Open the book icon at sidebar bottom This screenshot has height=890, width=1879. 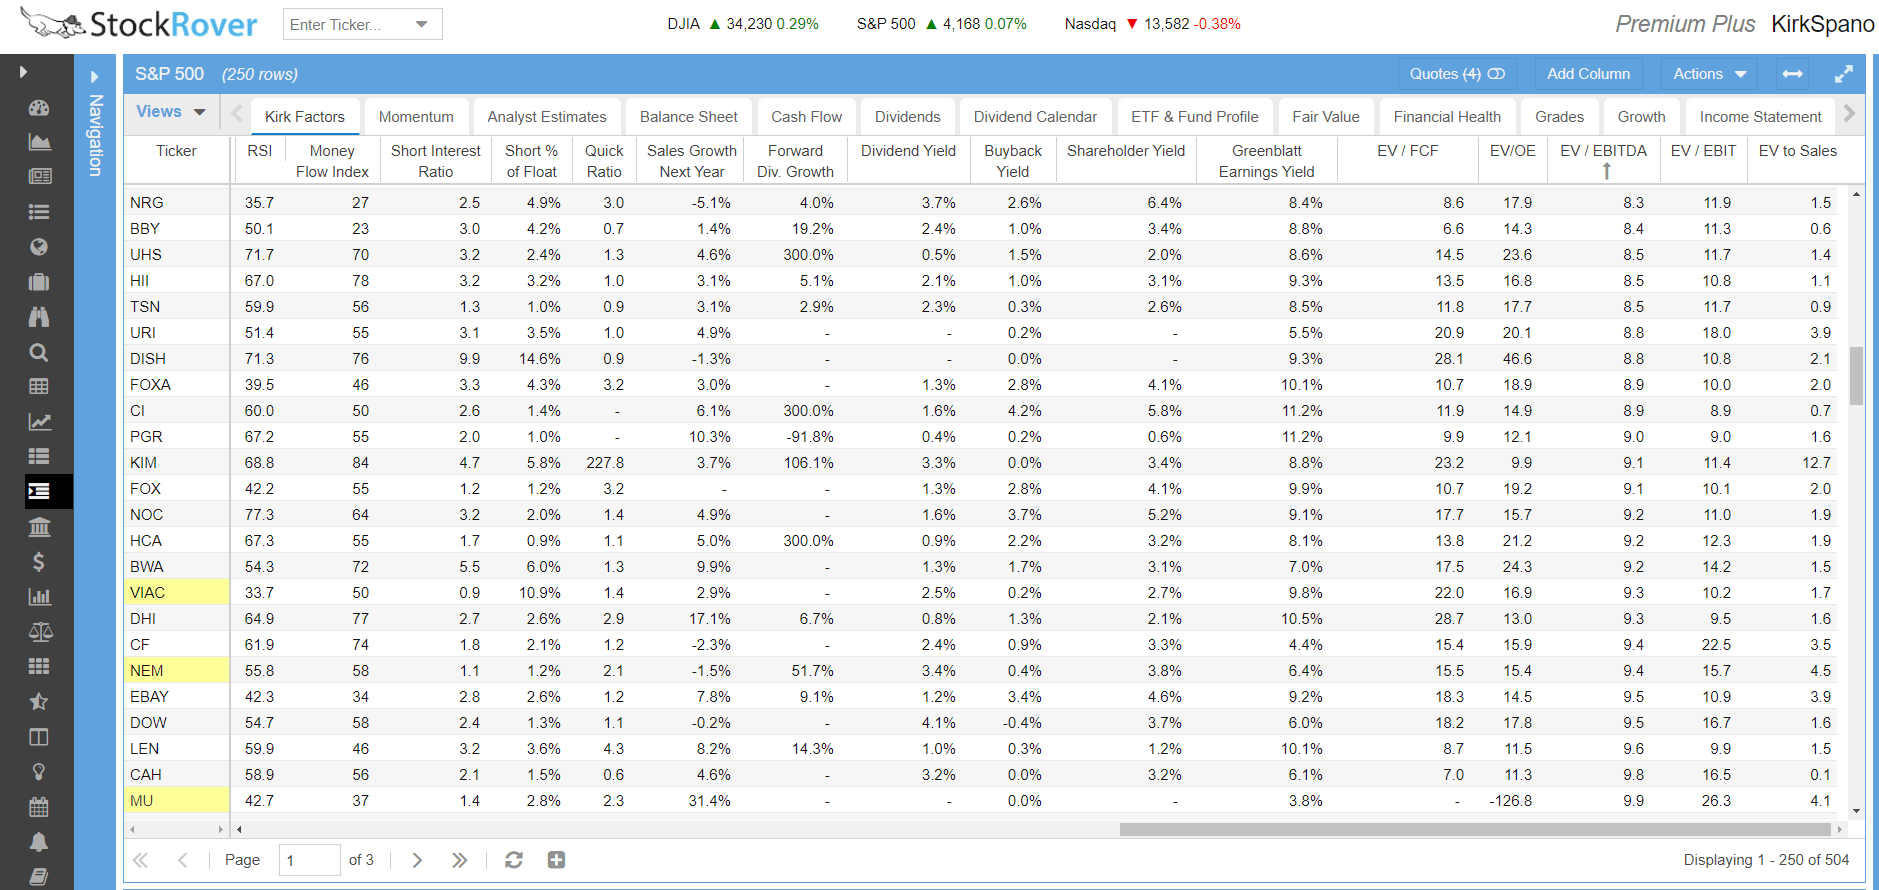coord(39,877)
